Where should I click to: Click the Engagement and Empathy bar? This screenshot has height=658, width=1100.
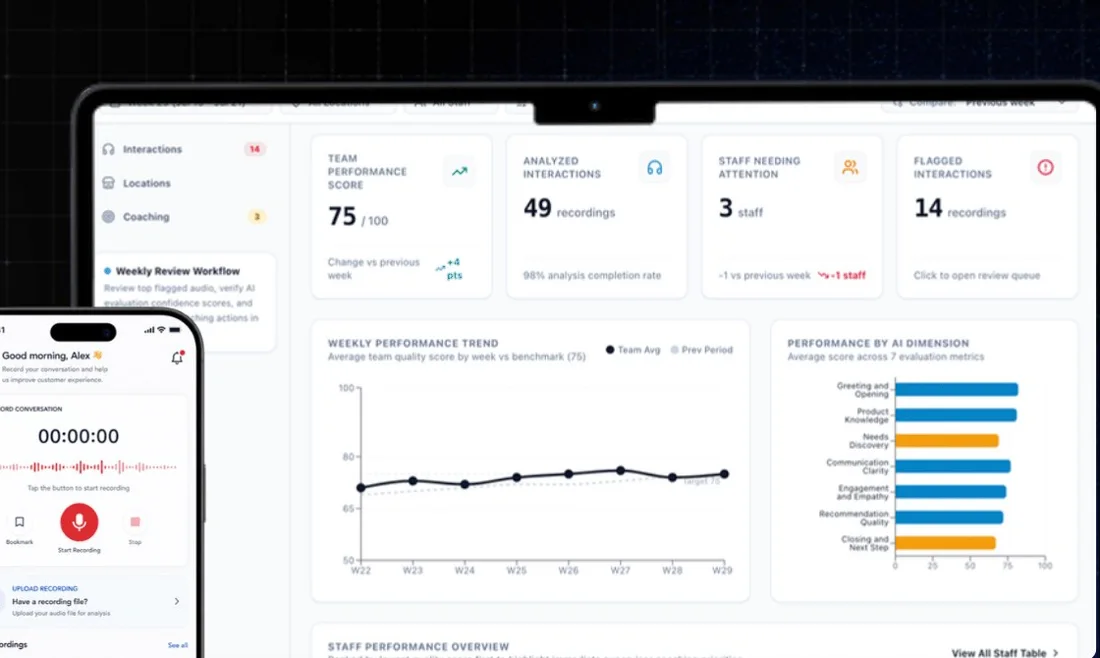coord(951,492)
